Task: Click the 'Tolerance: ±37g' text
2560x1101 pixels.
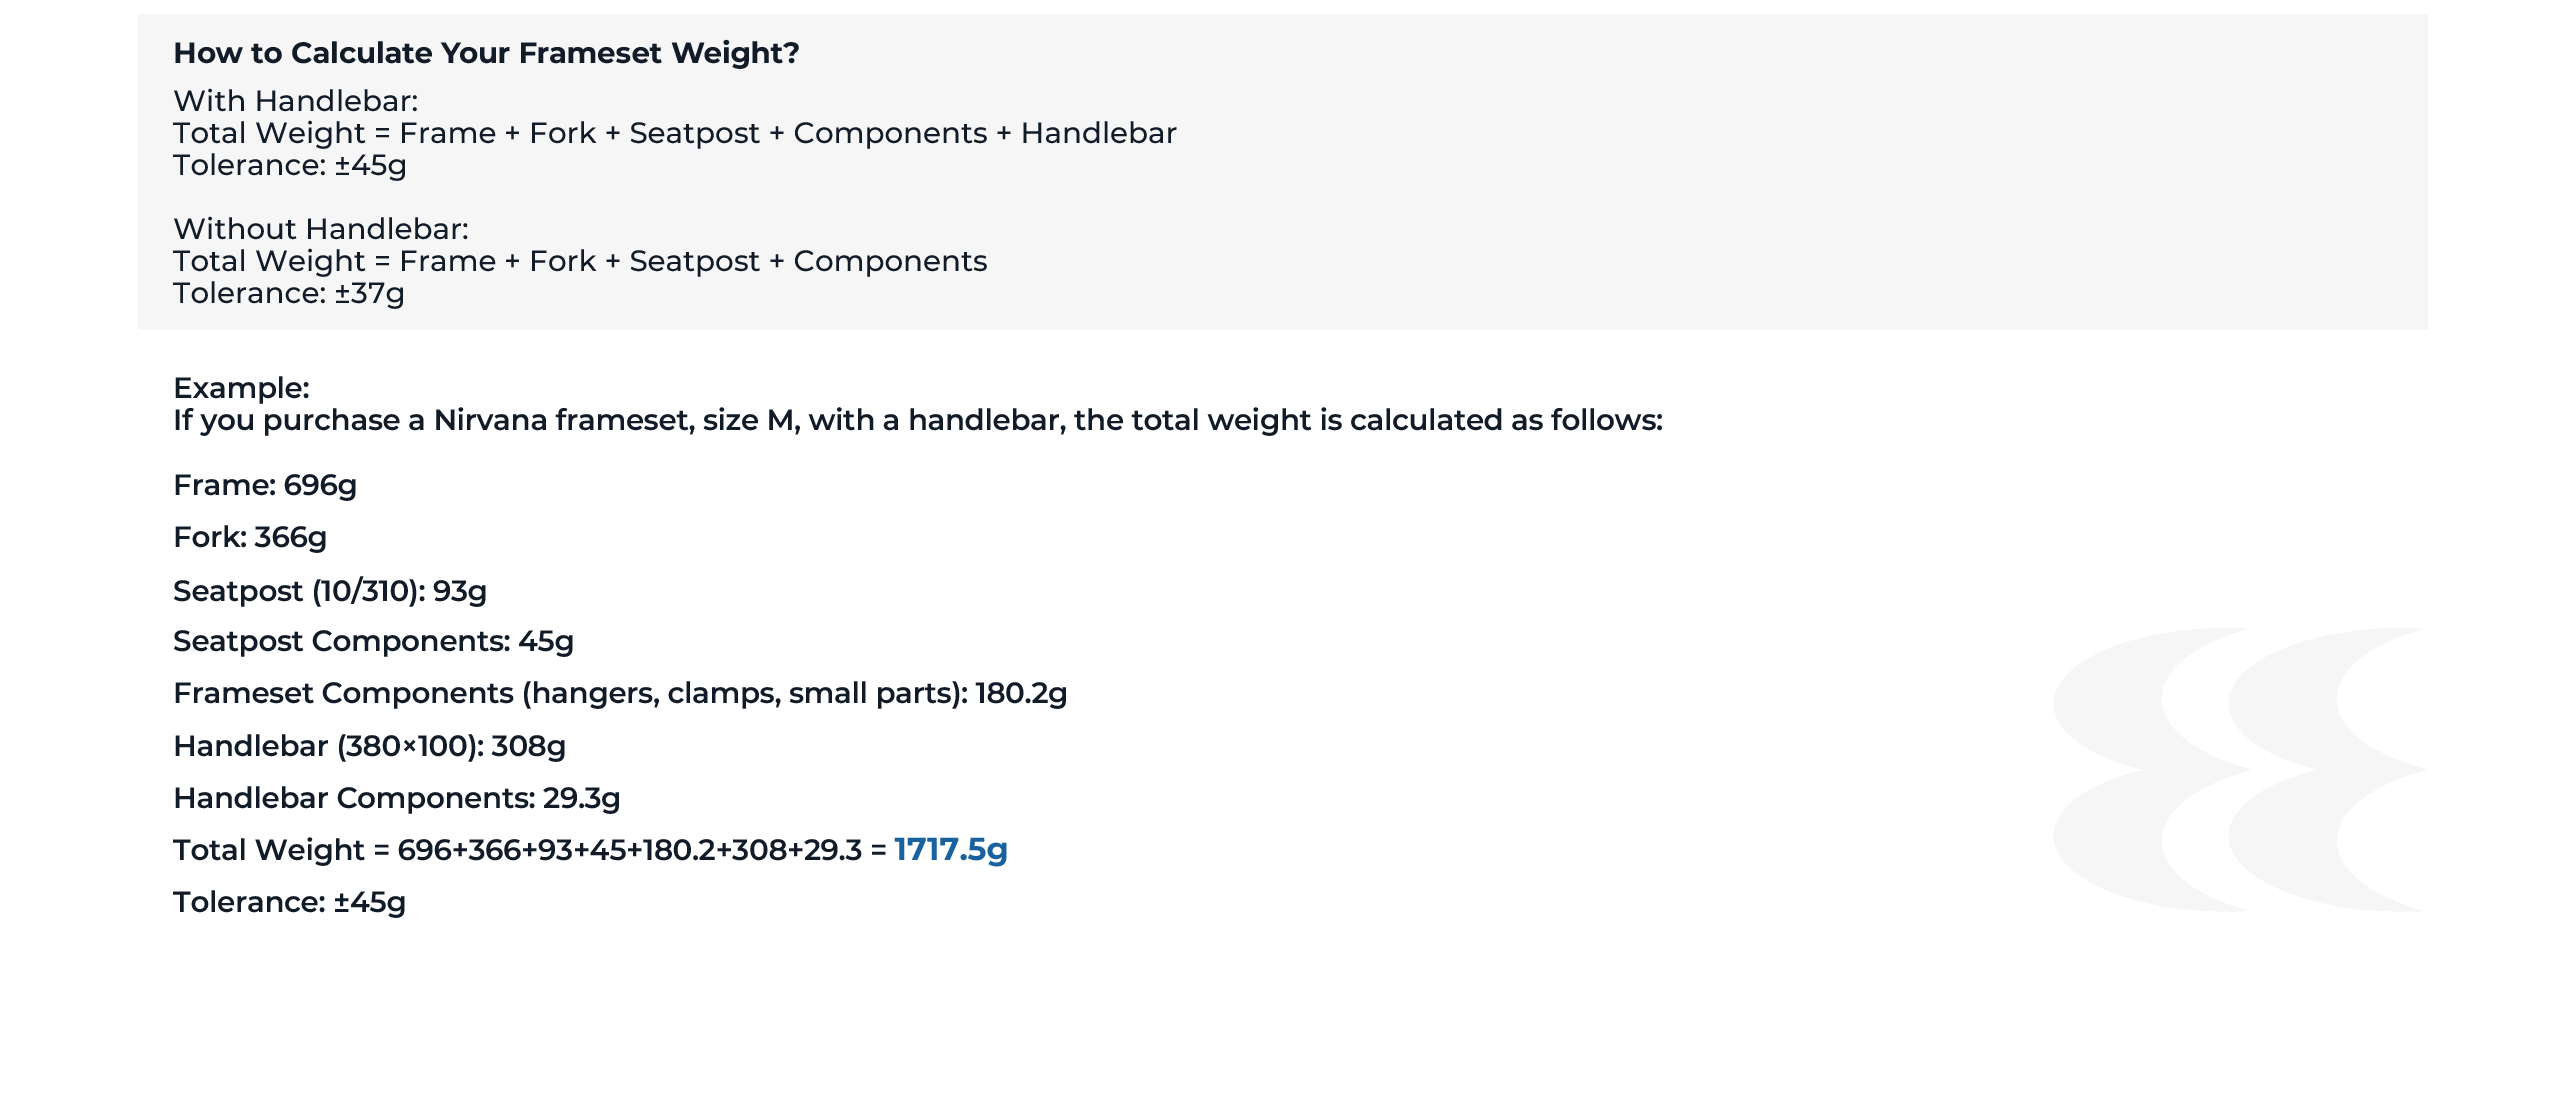Action: 288,293
